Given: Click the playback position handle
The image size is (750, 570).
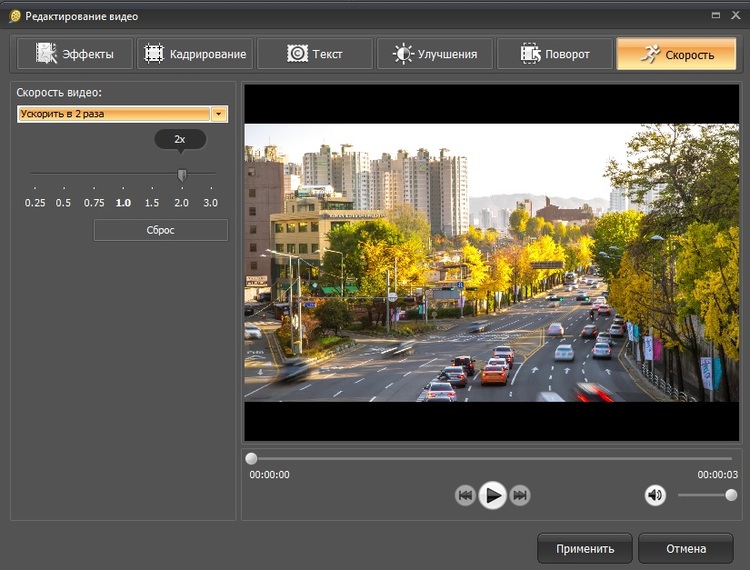Looking at the screenshot, I should (251, 459).
